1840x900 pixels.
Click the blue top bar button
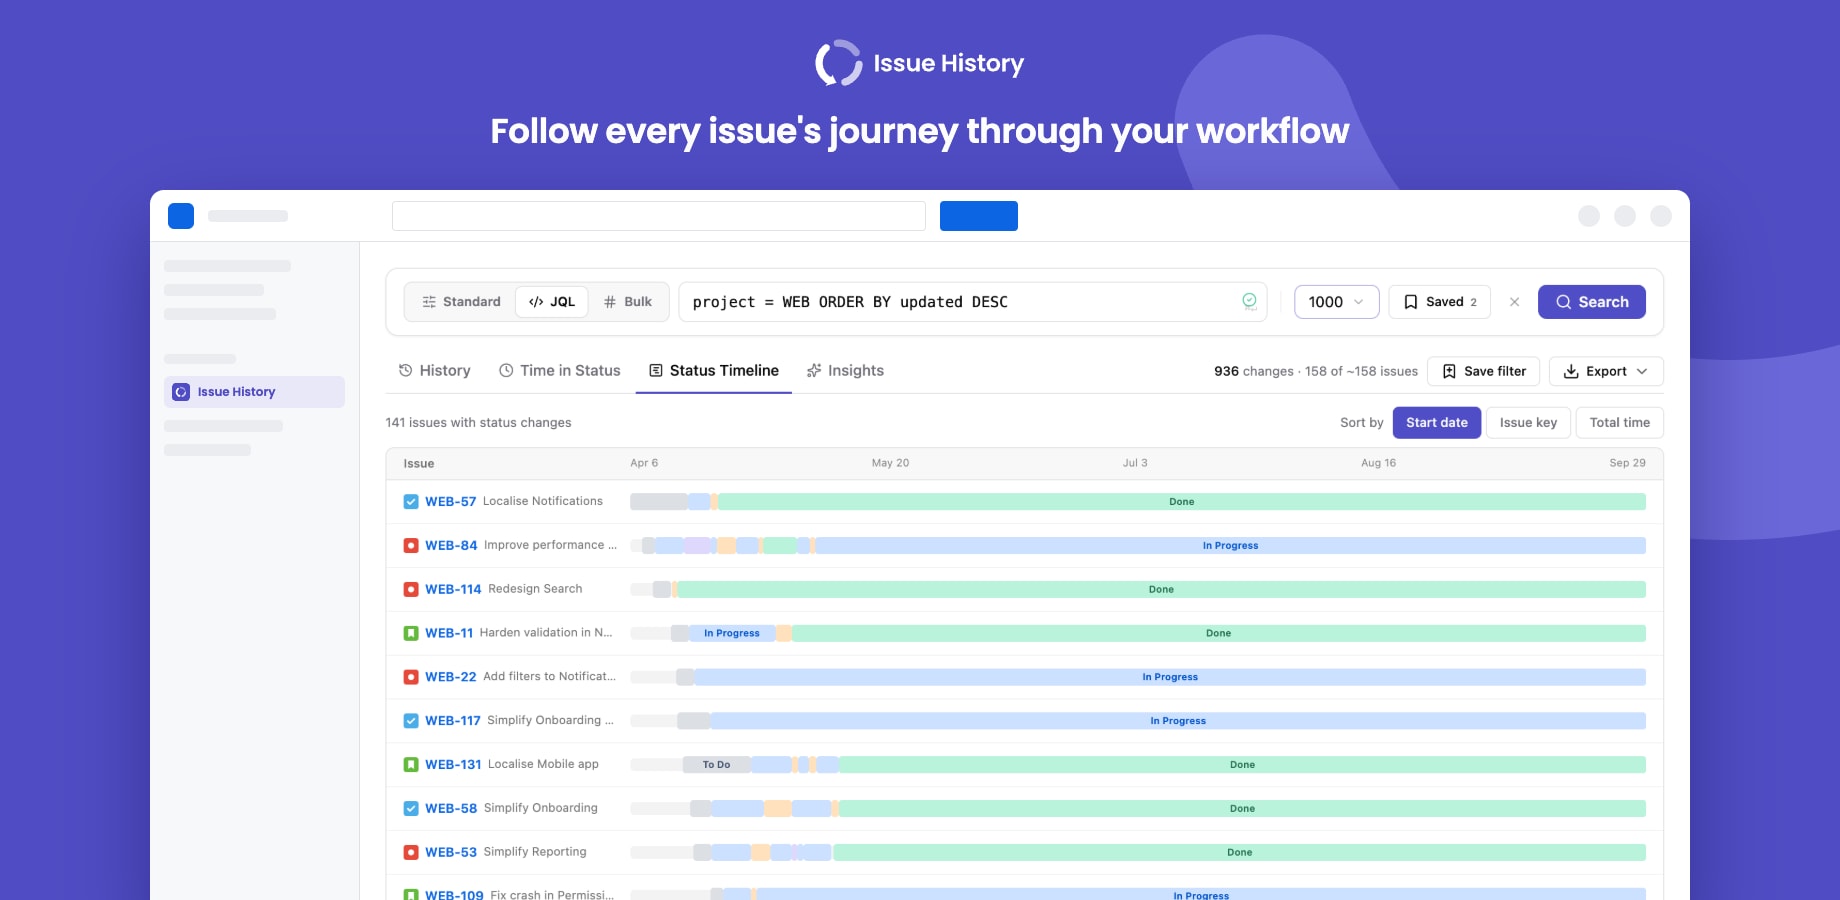pos(979,216)
